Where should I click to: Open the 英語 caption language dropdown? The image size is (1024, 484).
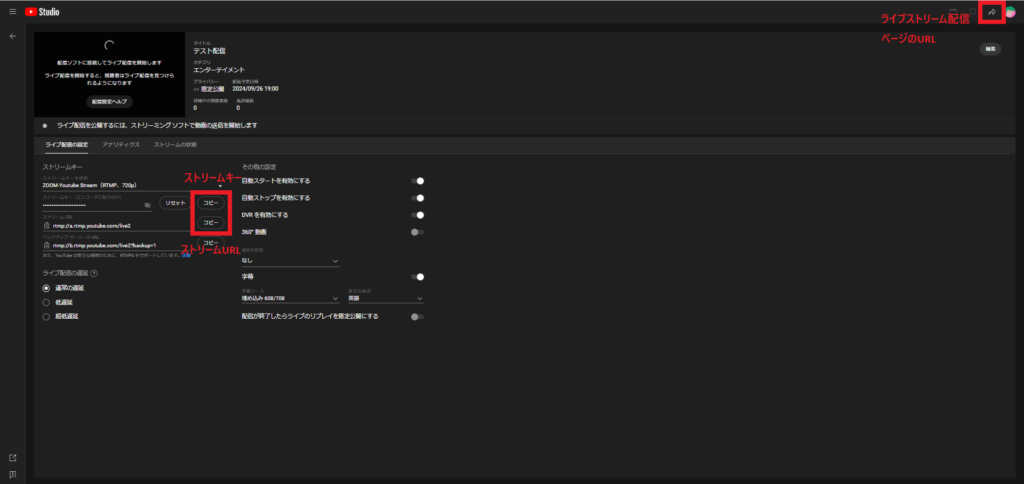tap(384, 298)
